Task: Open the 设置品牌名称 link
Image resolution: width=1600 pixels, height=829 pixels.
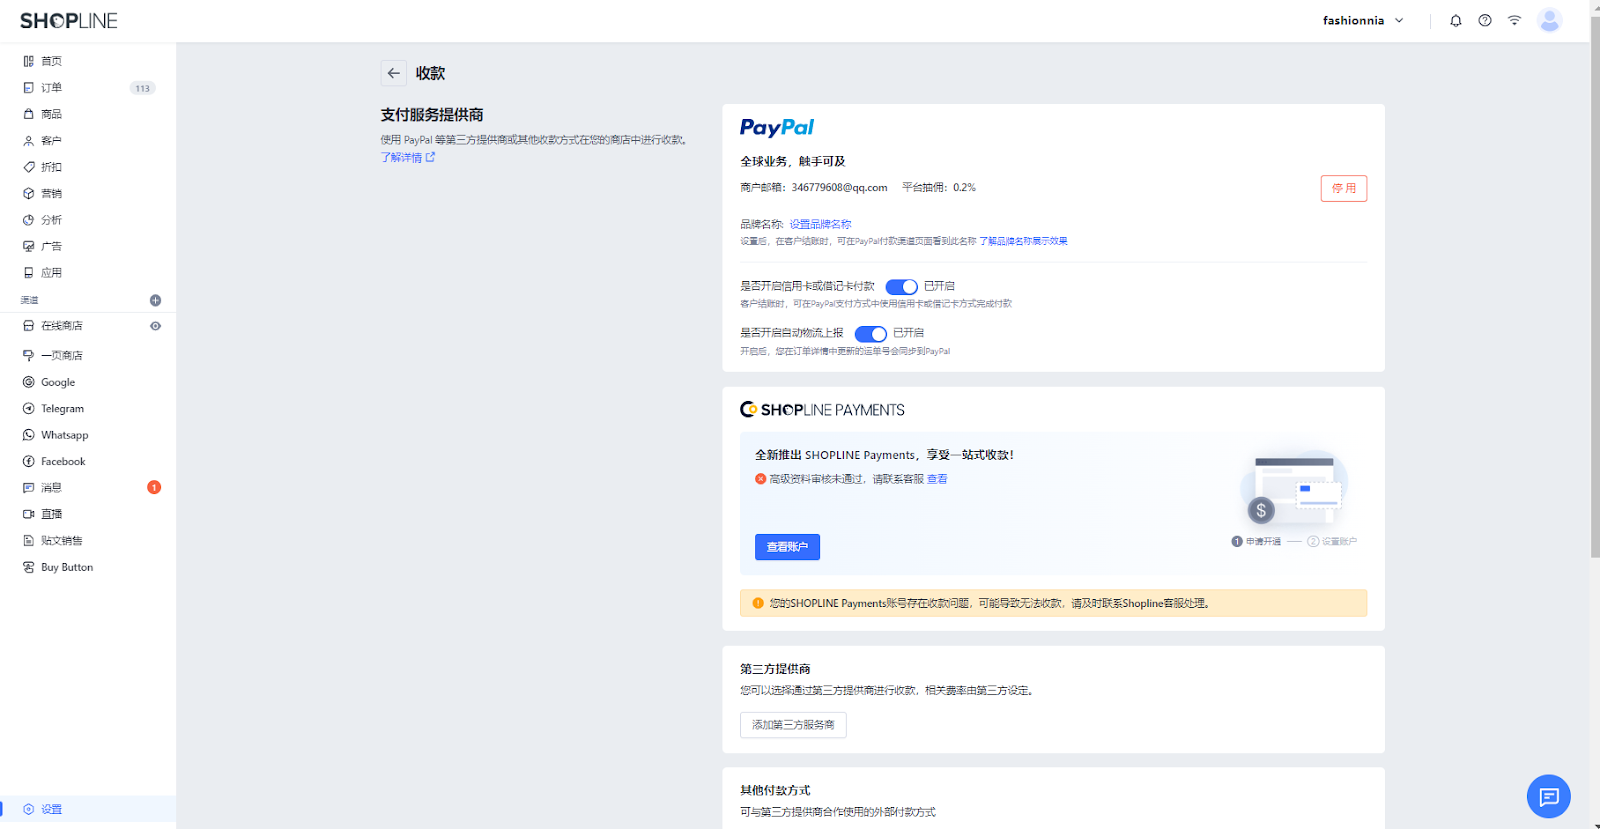Action: (820, 224)
